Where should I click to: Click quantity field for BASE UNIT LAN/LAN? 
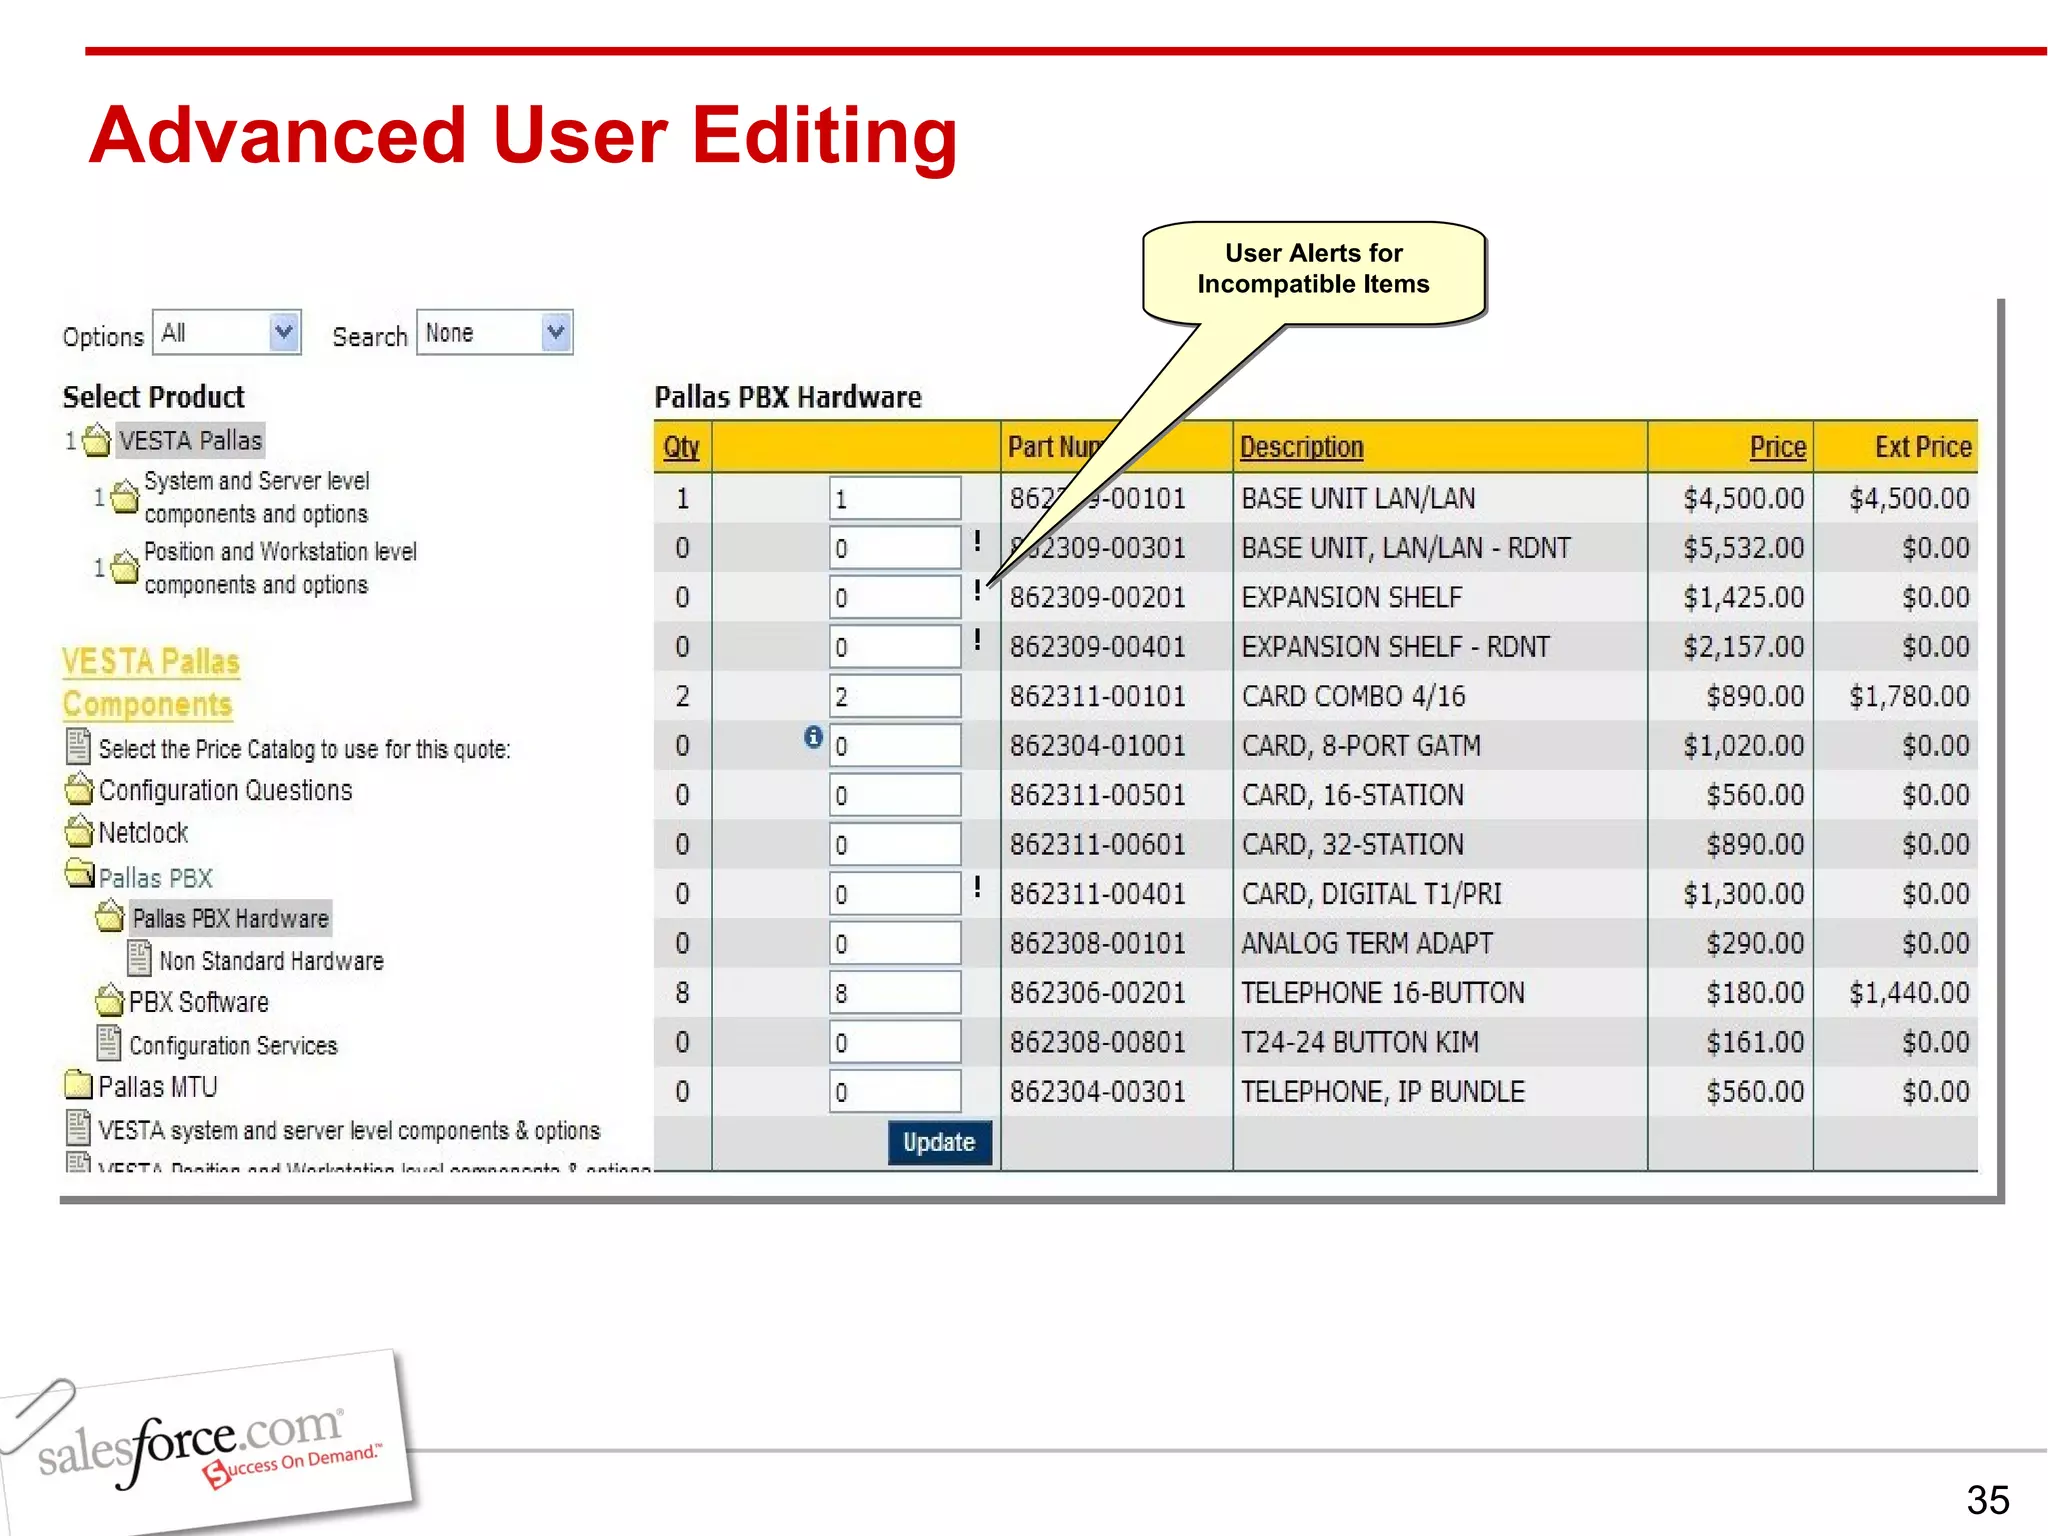[x=895, y=498]
